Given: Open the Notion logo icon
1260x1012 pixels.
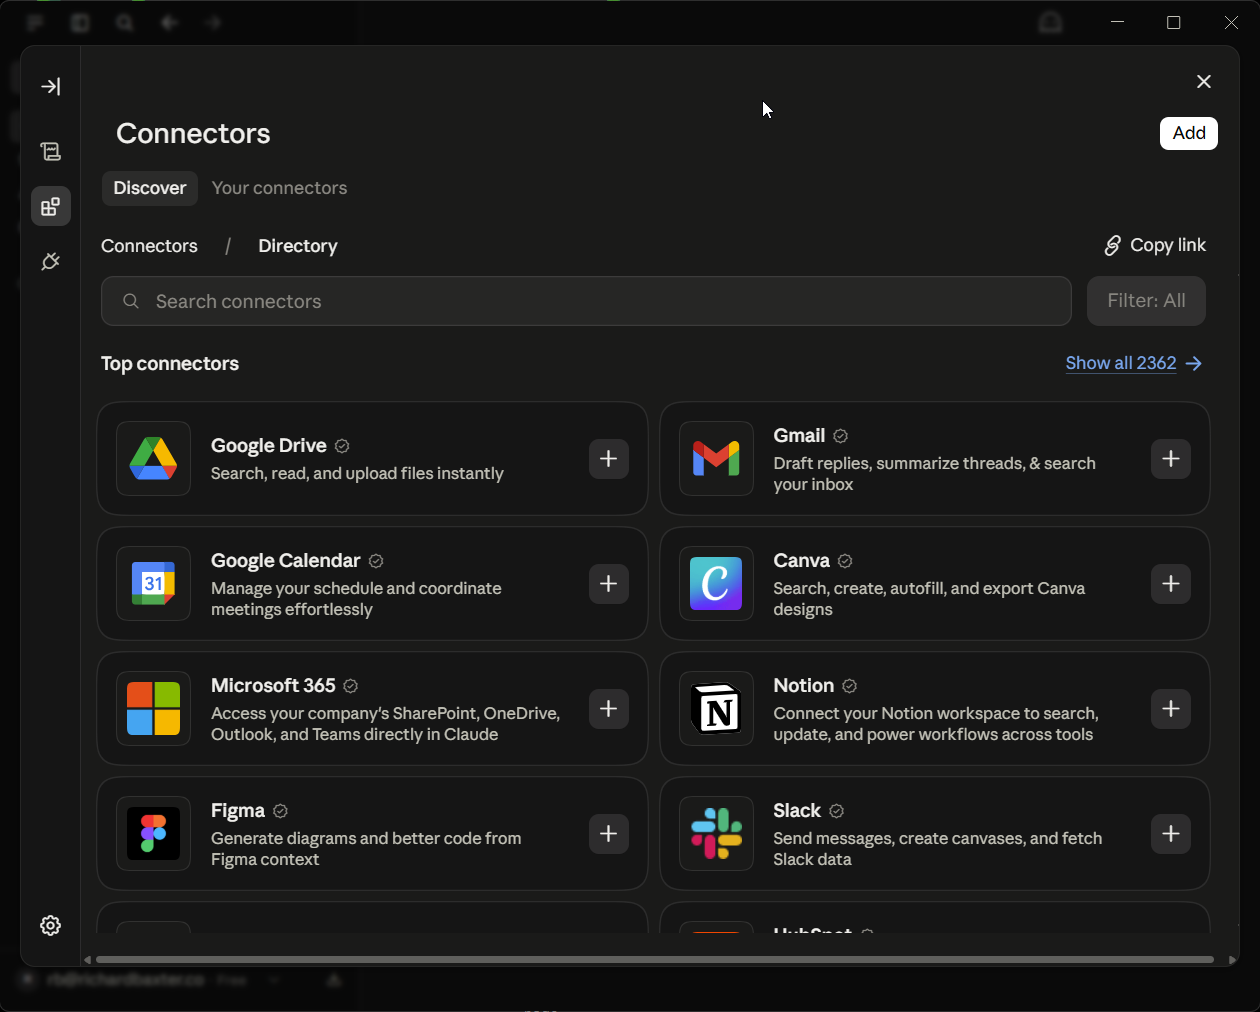Looking at the screenshot, I should point(716,709).
